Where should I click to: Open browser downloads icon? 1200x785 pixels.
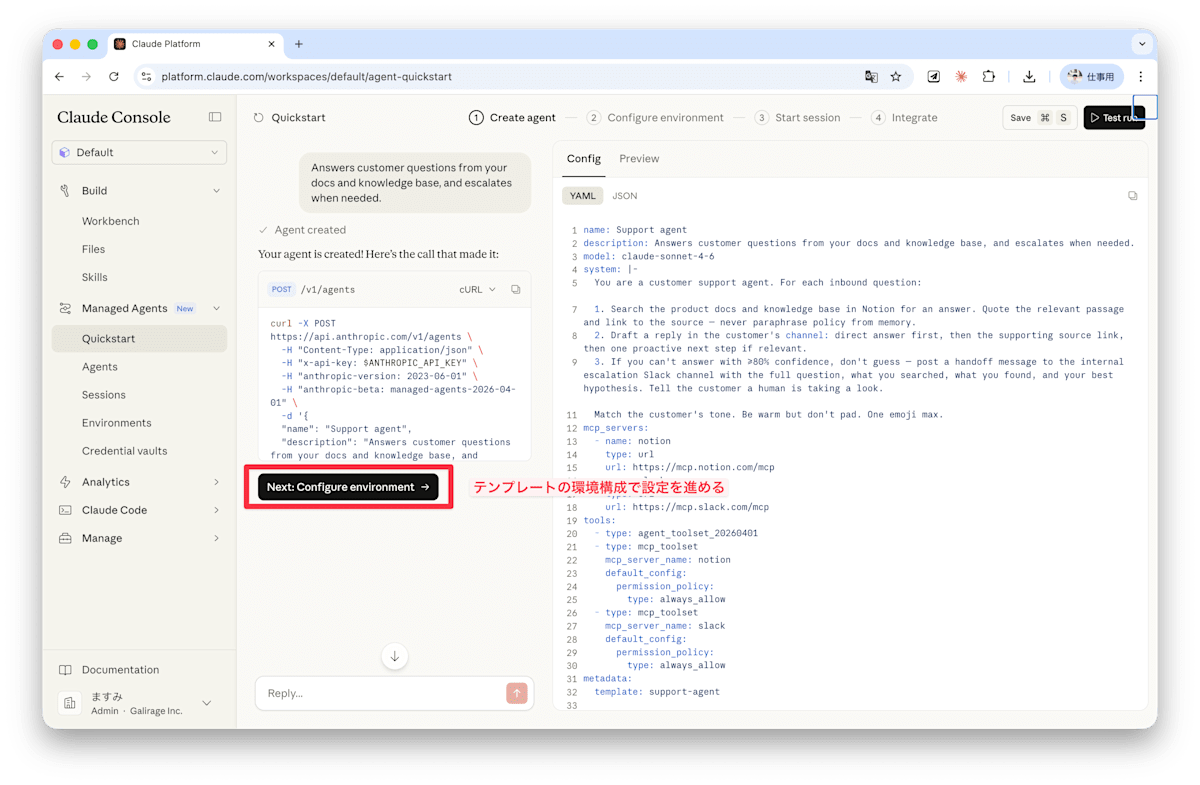coord(1029,76)
